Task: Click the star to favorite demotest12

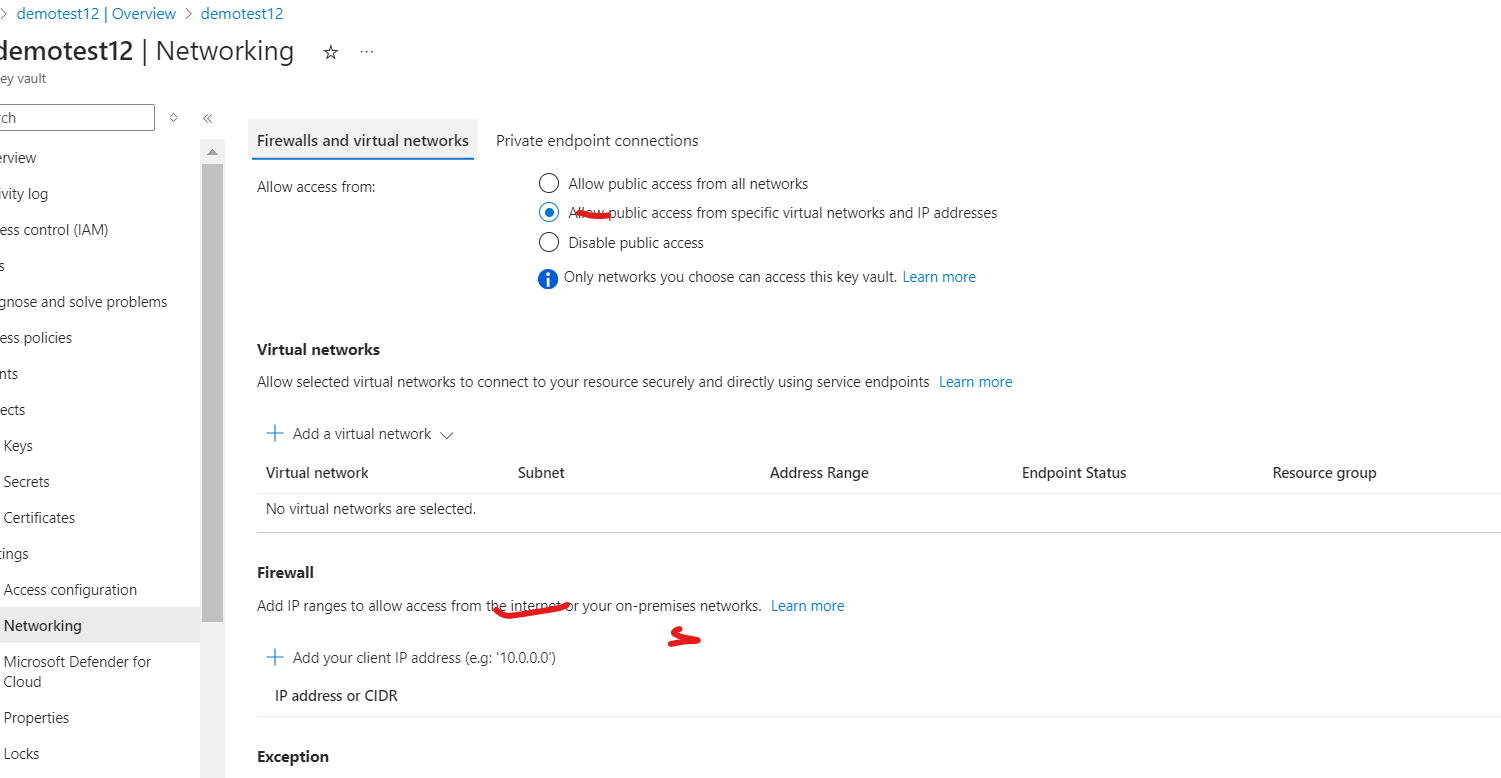Action: point(330,51)
